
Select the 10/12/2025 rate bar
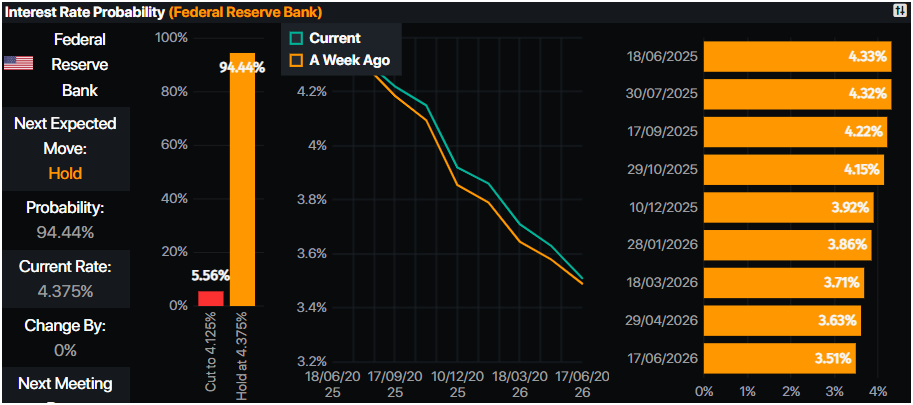click(x=788, y=207)
